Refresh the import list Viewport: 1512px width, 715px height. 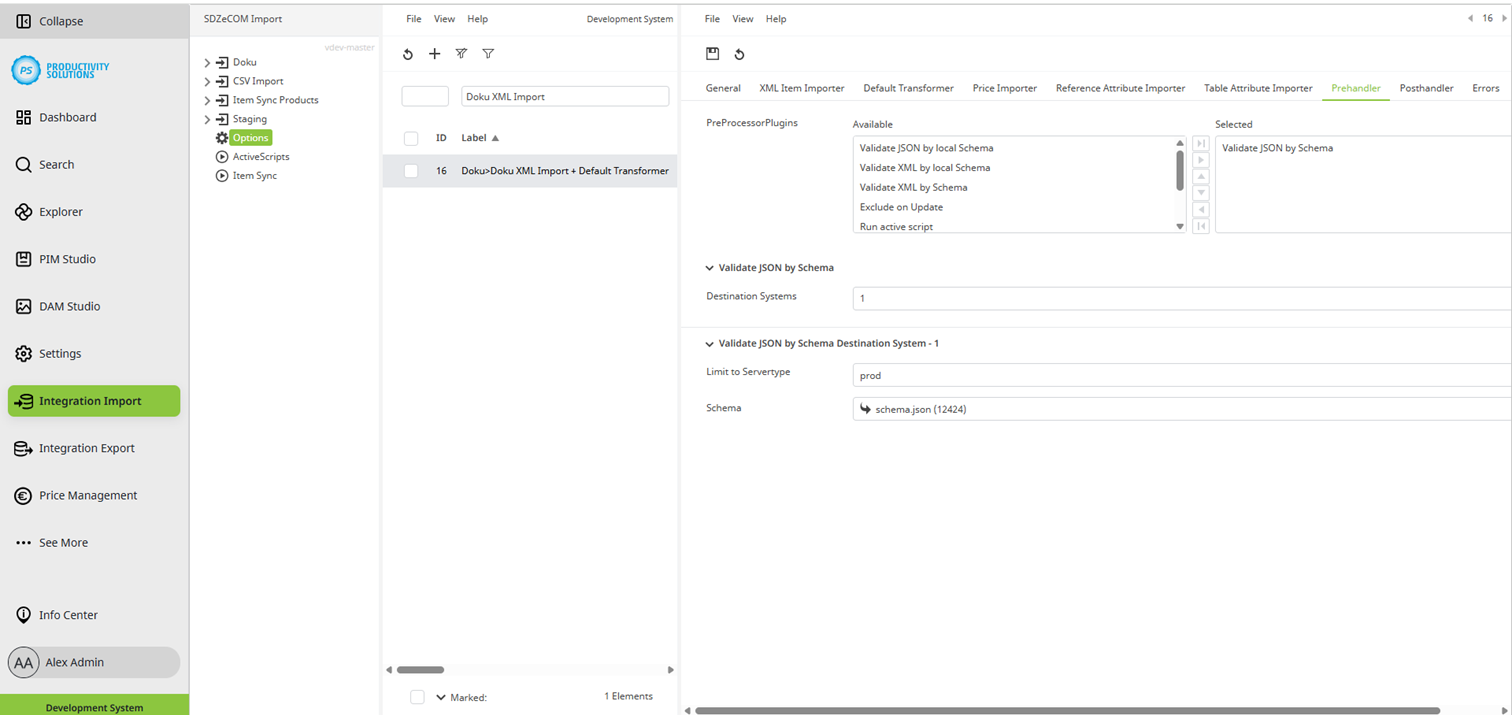[407, 54]
